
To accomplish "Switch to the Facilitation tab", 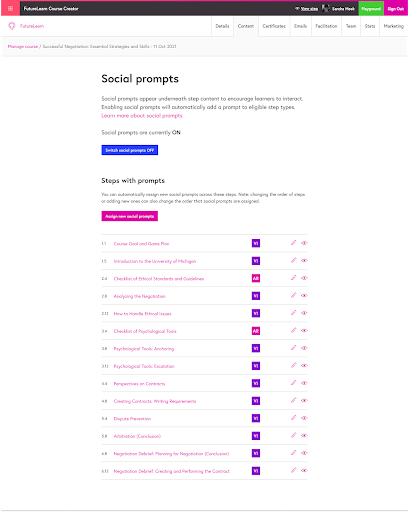I will [x=326, y=26].
